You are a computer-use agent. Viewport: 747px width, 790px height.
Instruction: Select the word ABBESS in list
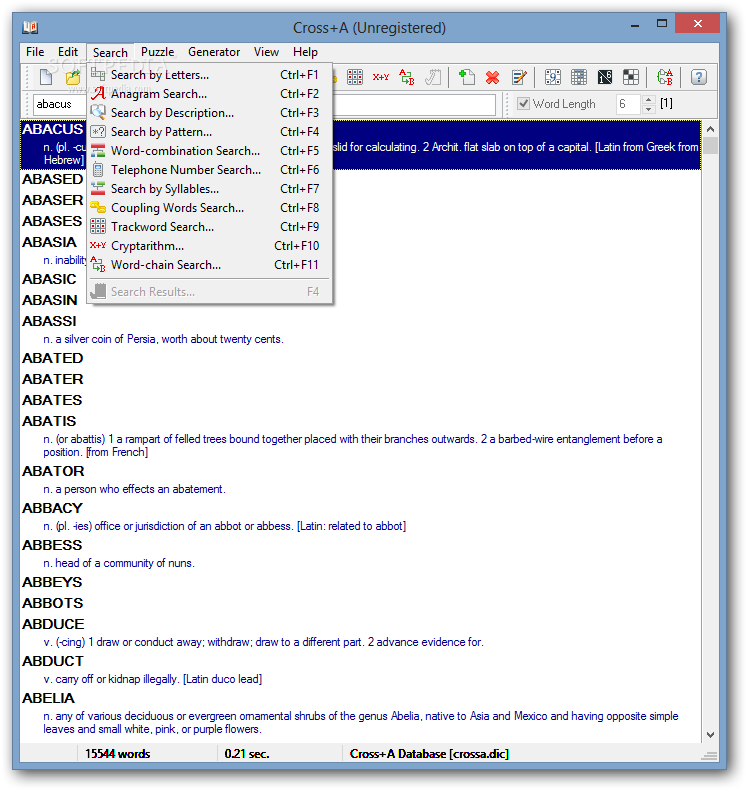pyautogui.click(x=52, y=545)
